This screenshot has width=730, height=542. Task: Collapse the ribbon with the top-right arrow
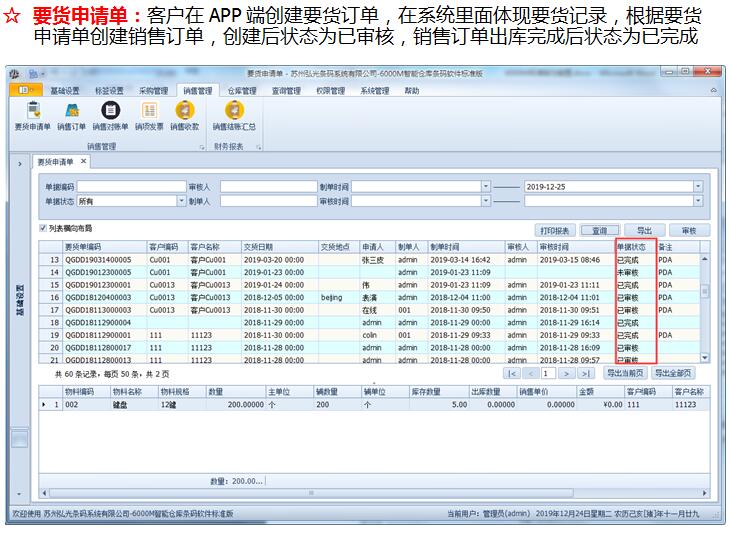pos(713,90)
